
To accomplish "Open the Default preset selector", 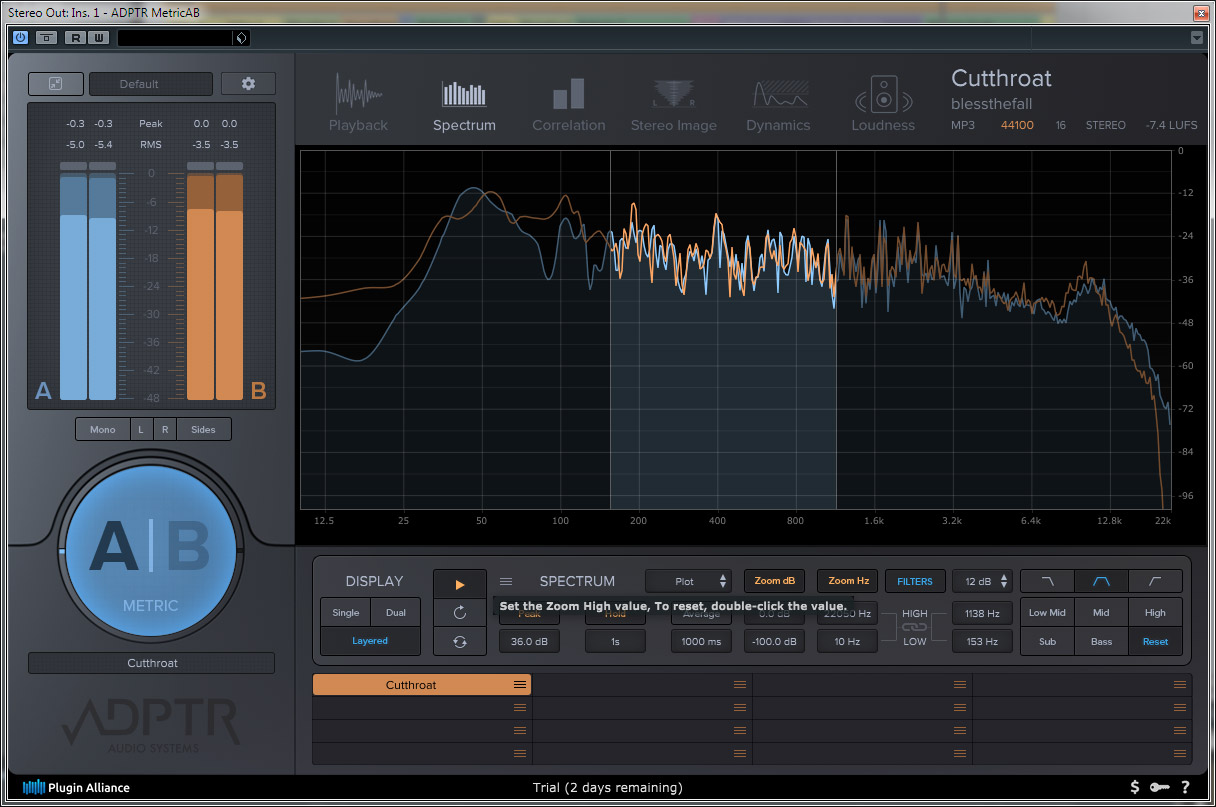I will click(151, 84).
